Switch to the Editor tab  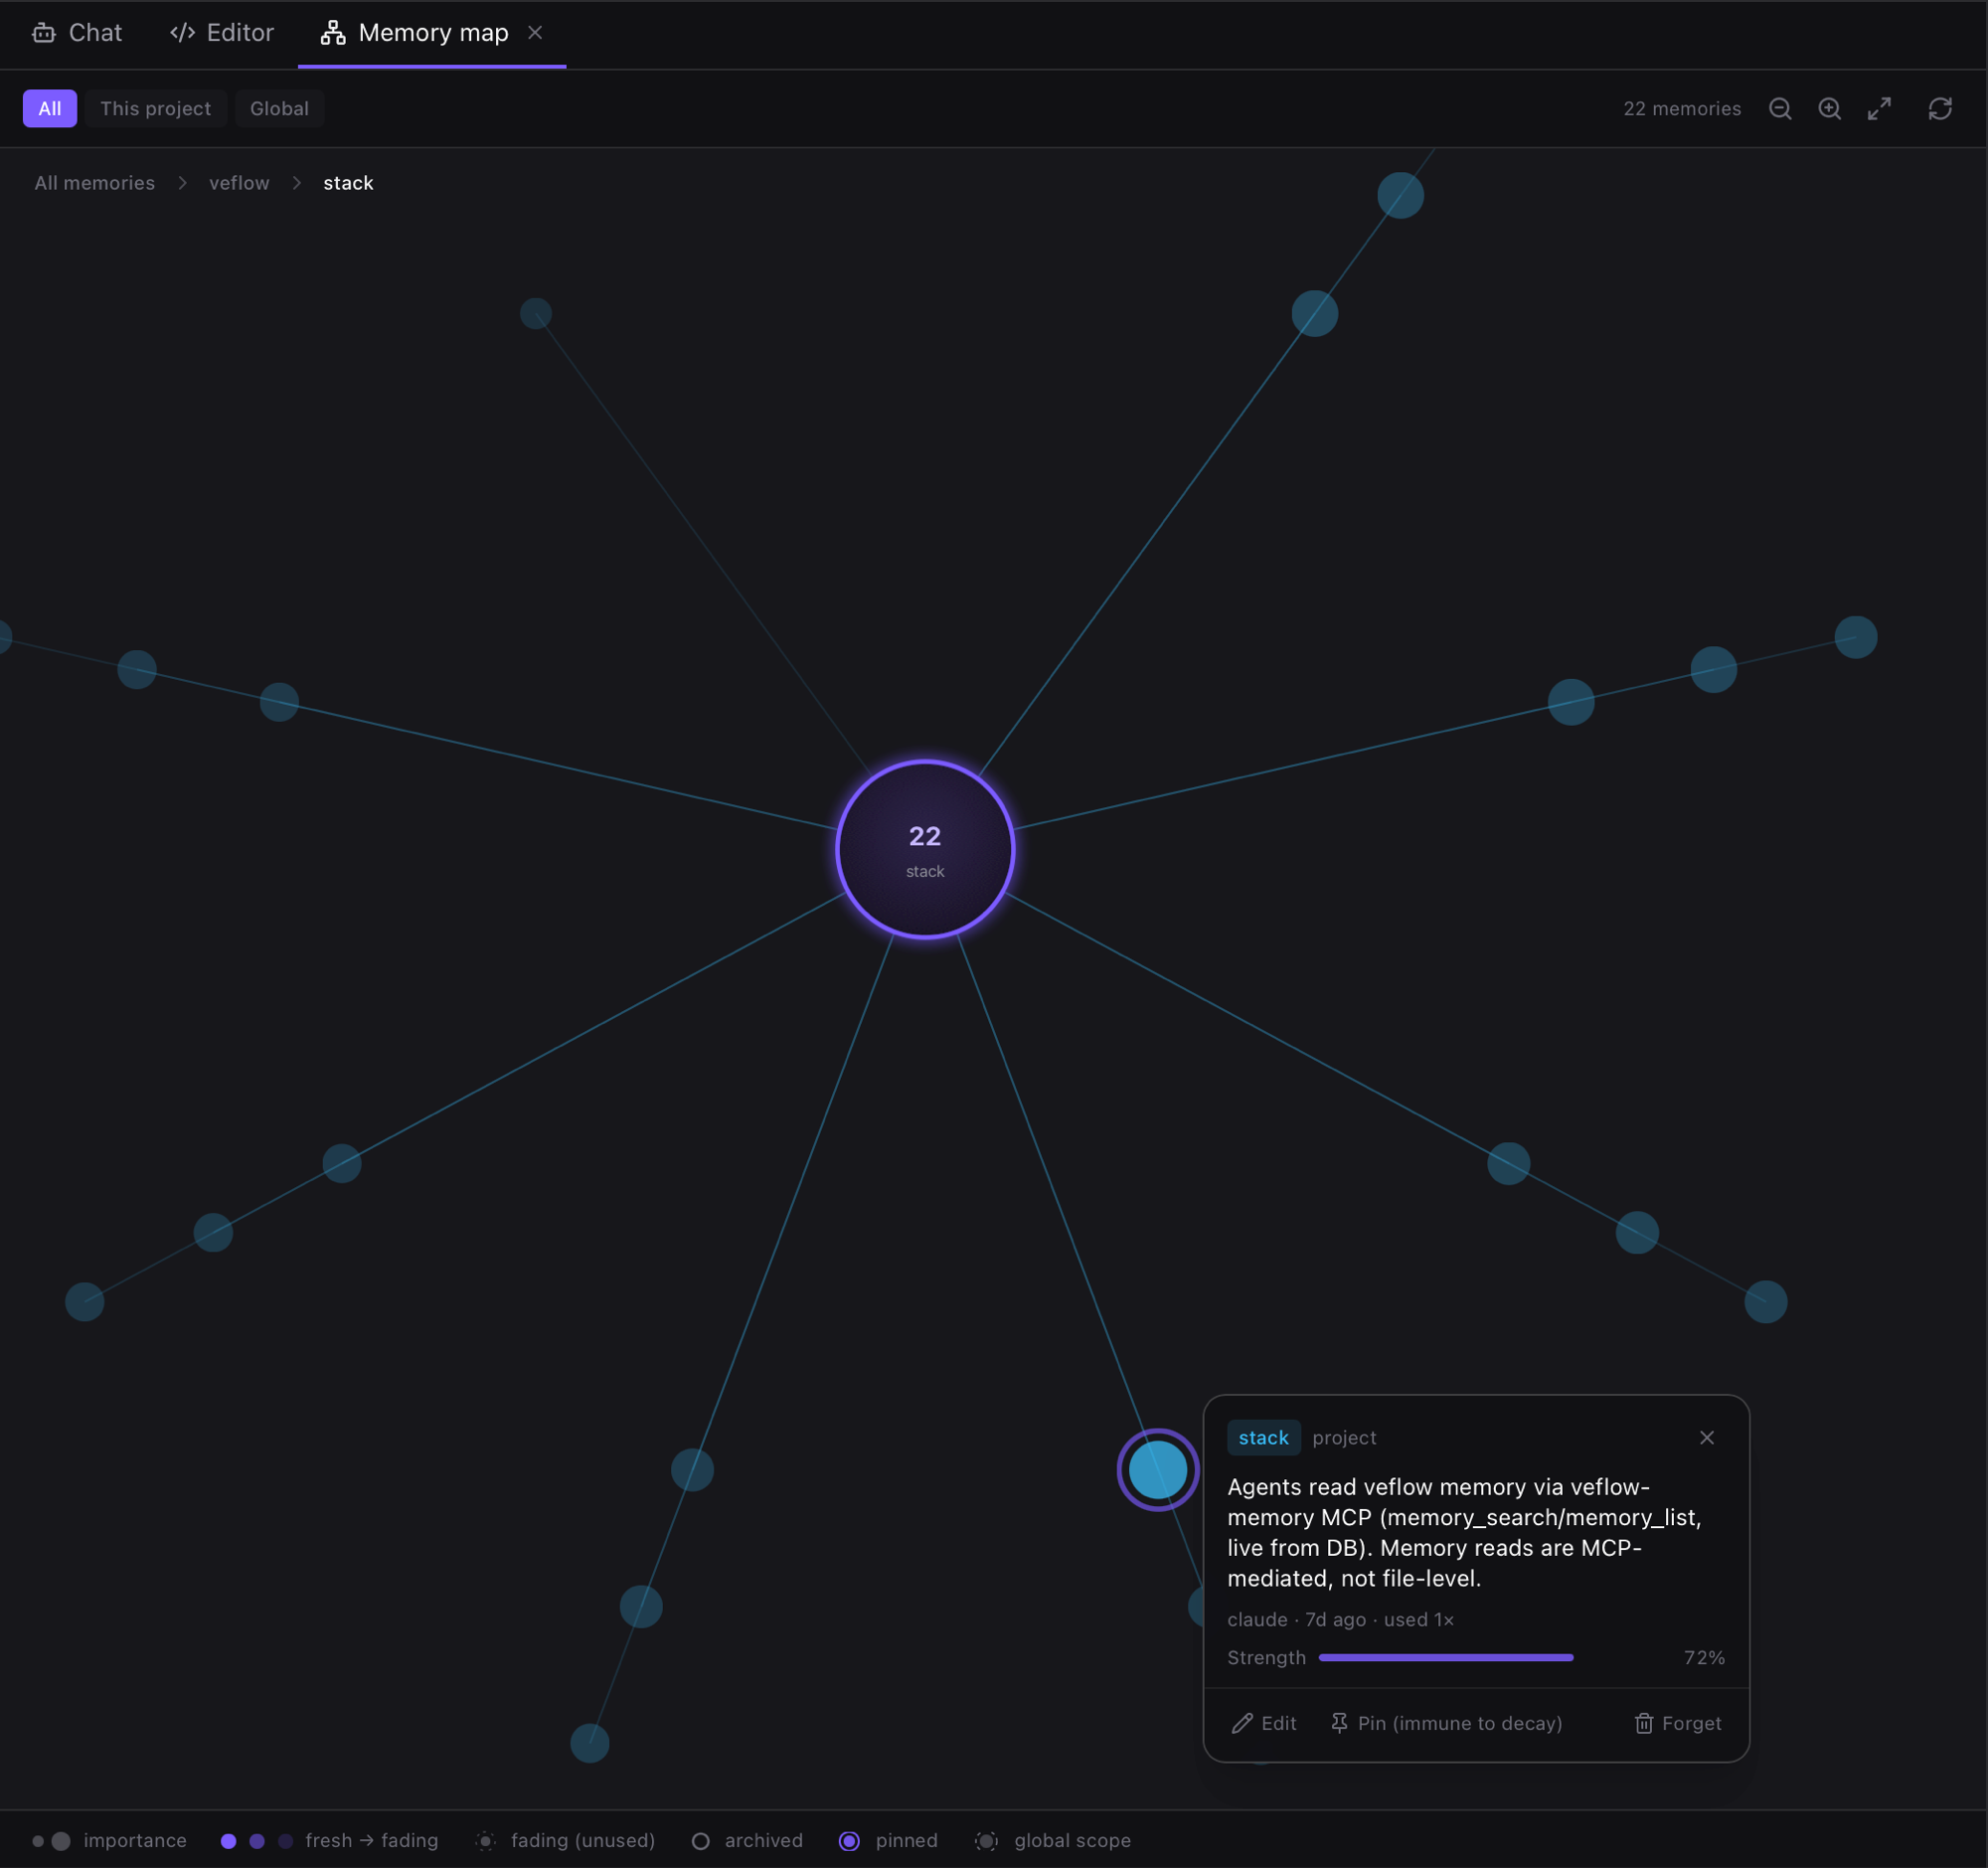pyautogui.click(x=222, y=33)
